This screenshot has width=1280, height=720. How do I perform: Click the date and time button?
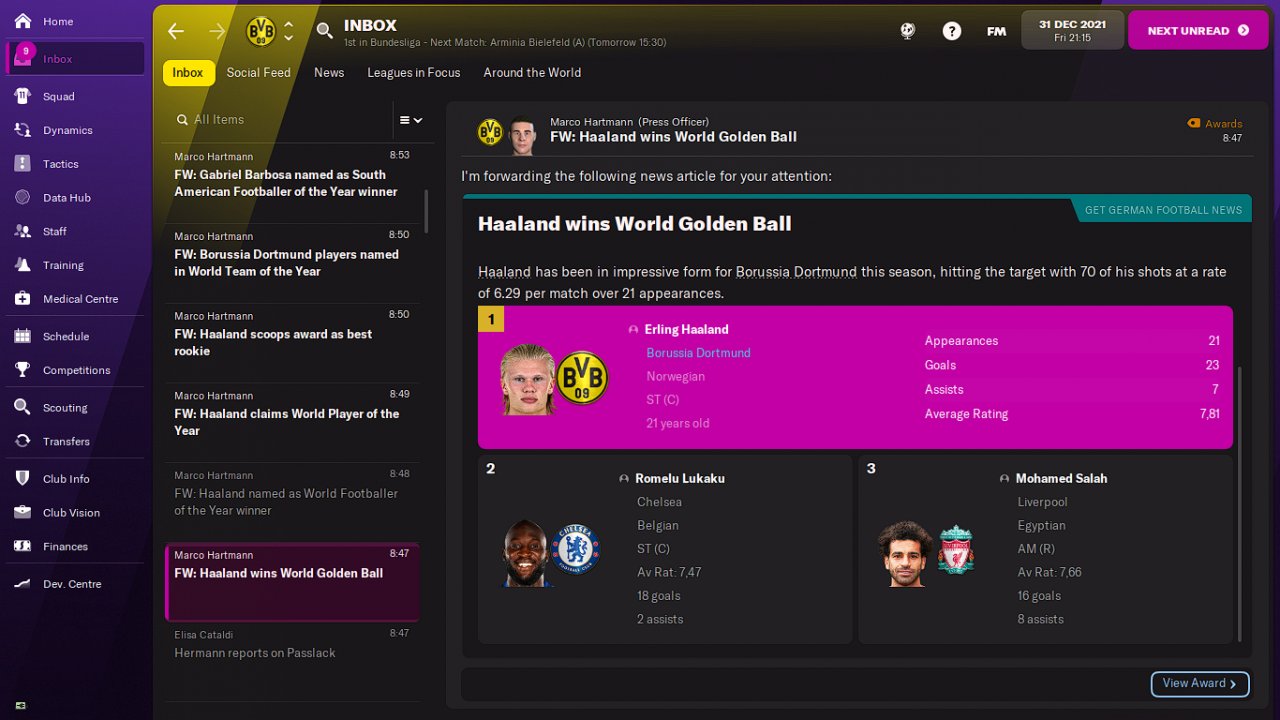pos(1072,30)
